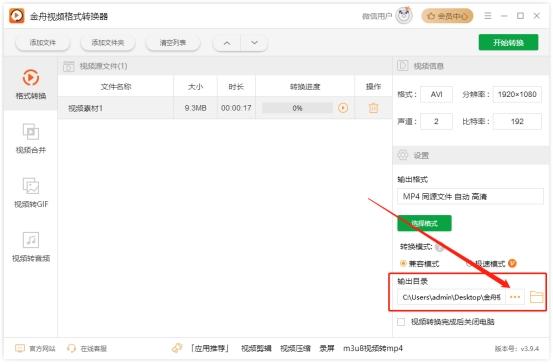Click the 1920×1080 resolution field

(x=517, y=95)
